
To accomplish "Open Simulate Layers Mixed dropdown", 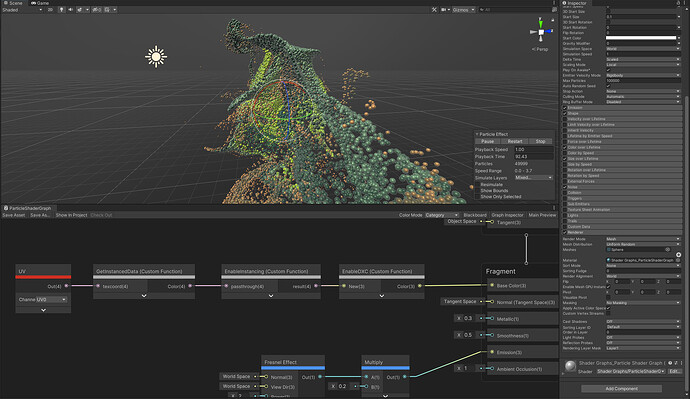I will [534, 178].
